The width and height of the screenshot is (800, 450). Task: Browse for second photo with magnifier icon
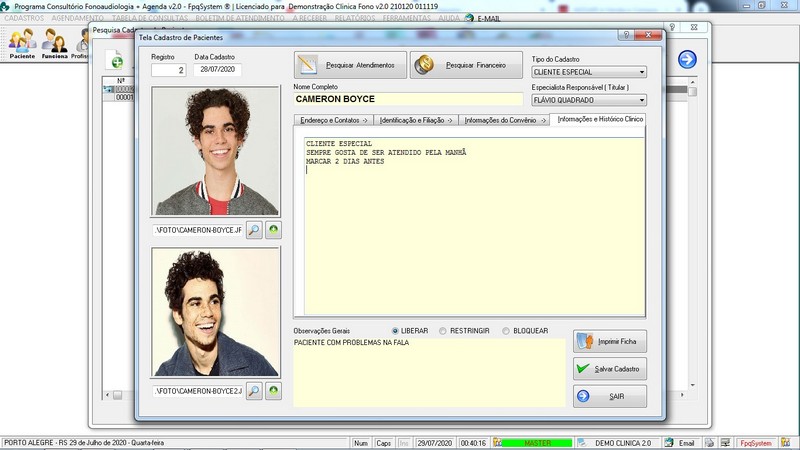click(x=254, y=391)
